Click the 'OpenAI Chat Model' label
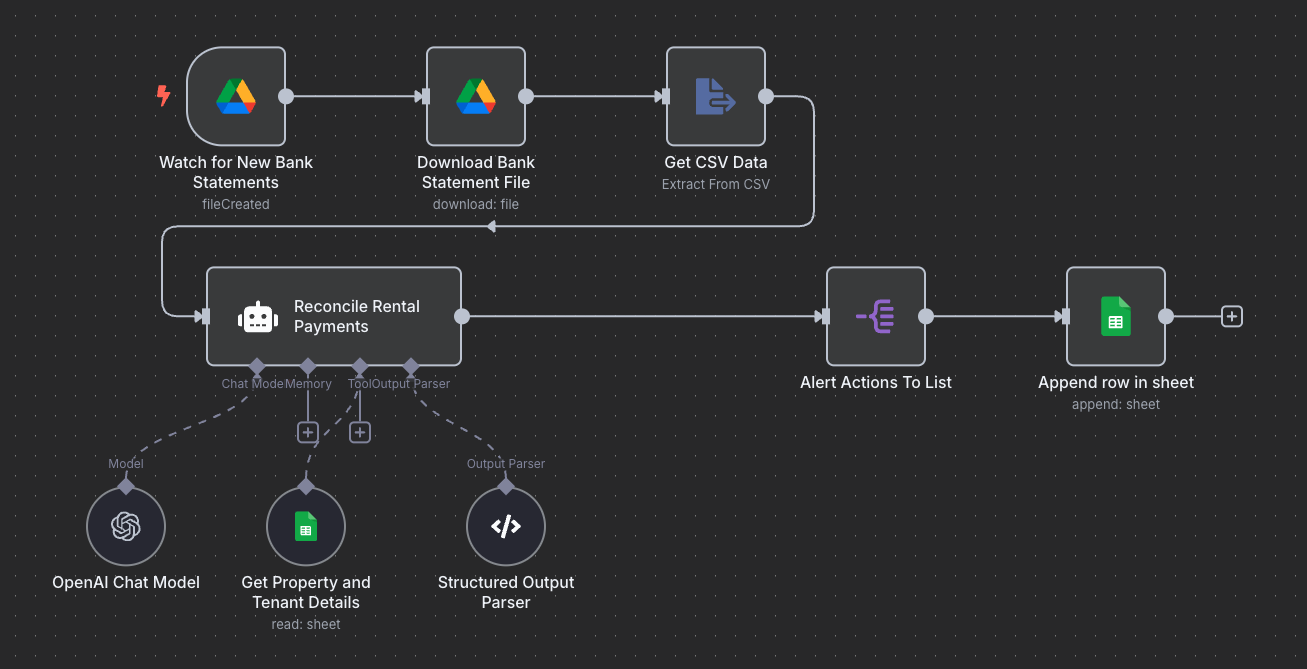This screenshot has height=669, width=1307. tap(126, 582)
